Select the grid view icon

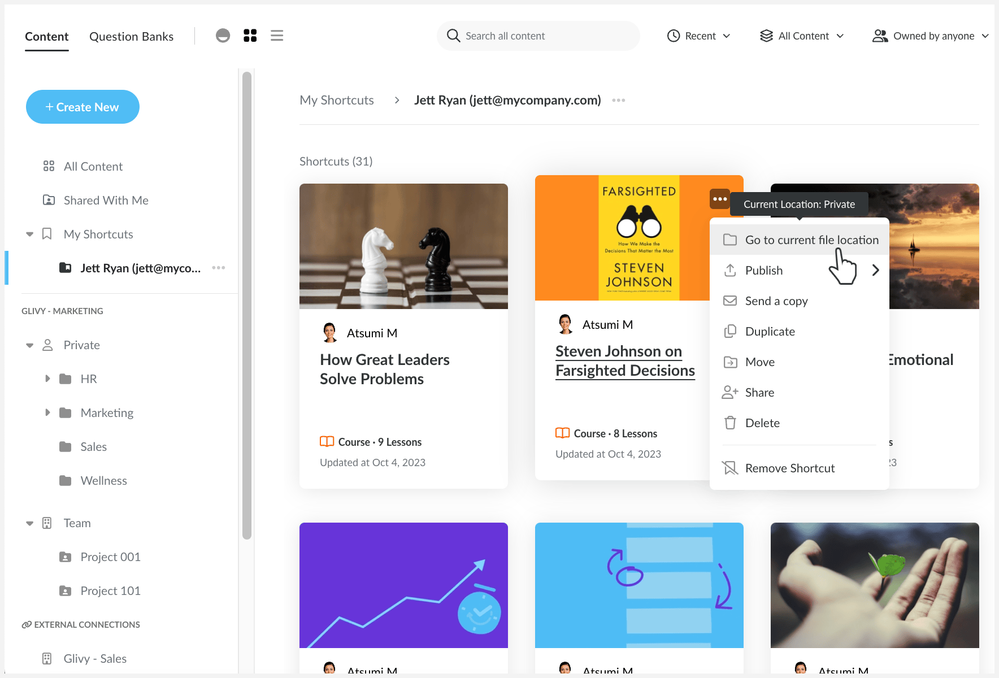(x=250, y=36)
